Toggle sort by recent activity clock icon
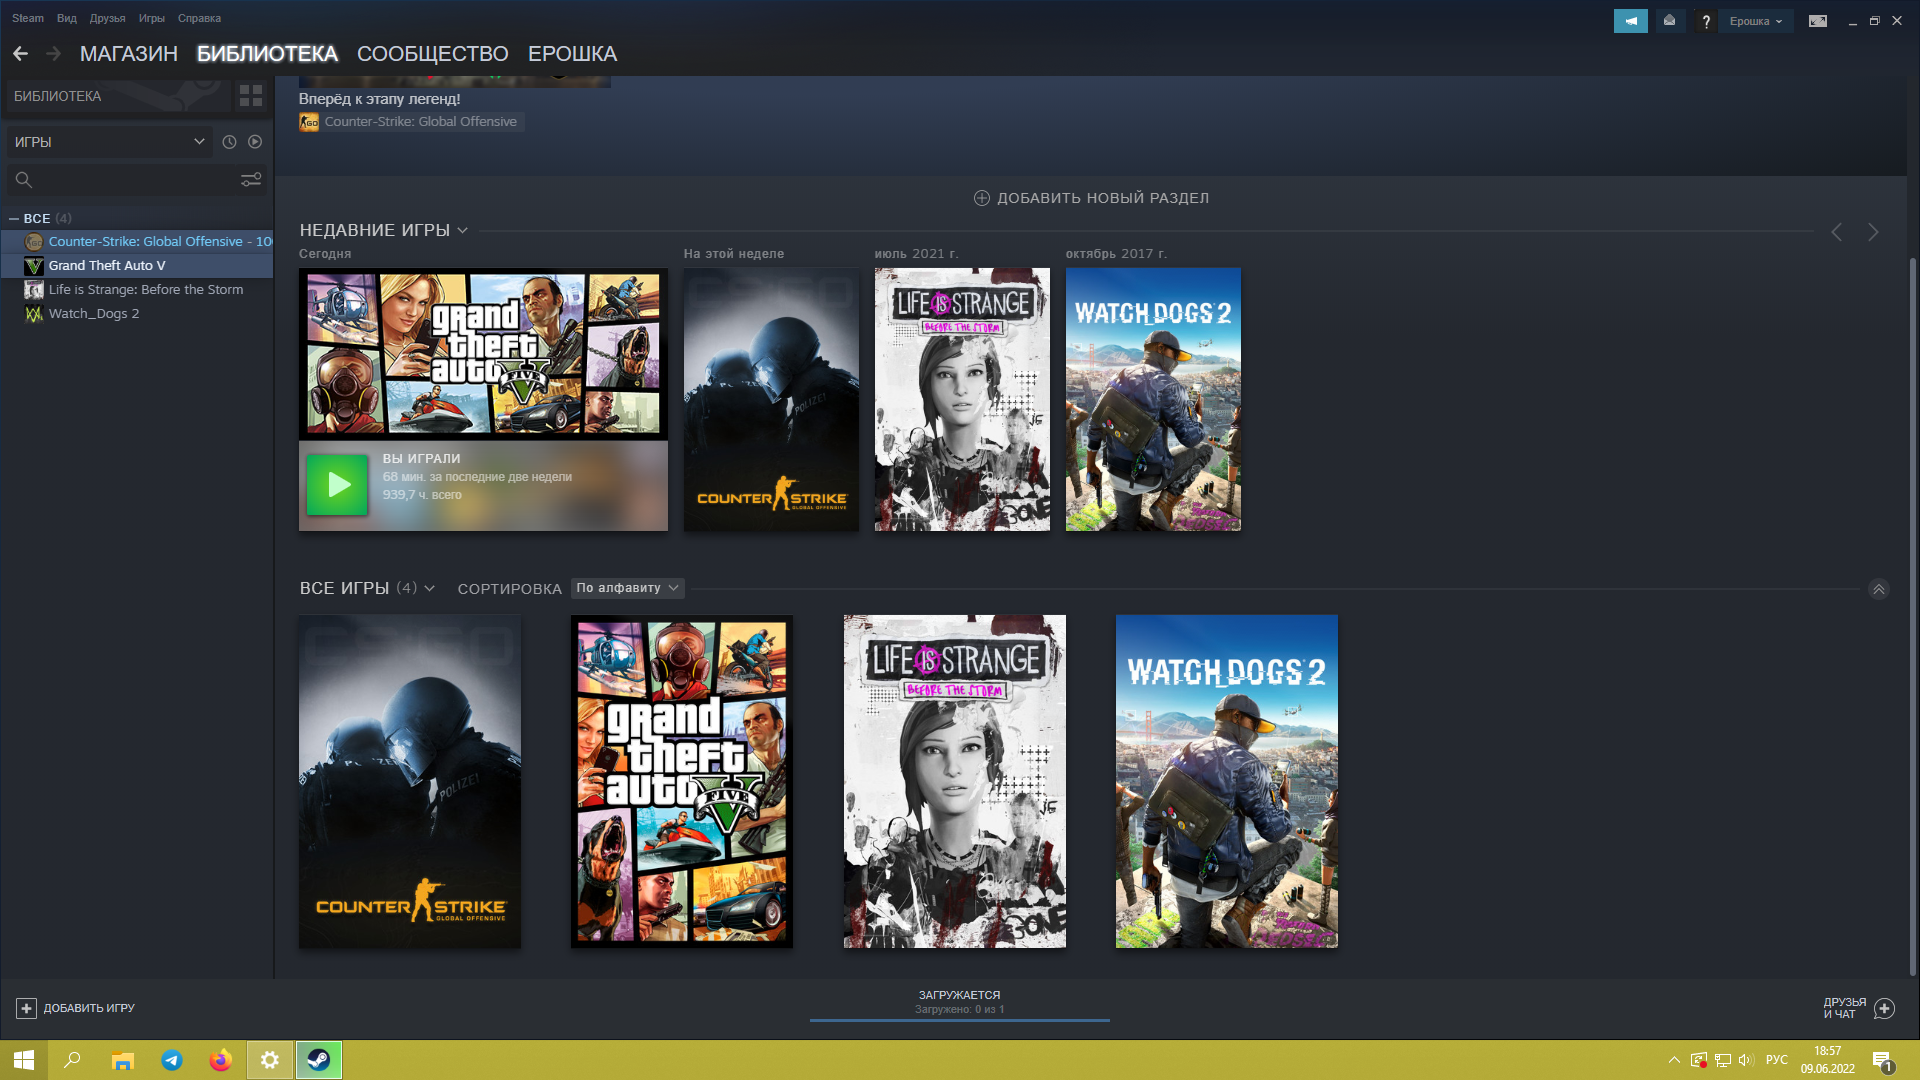1920x1080 pixels. [x=229, y=142]
